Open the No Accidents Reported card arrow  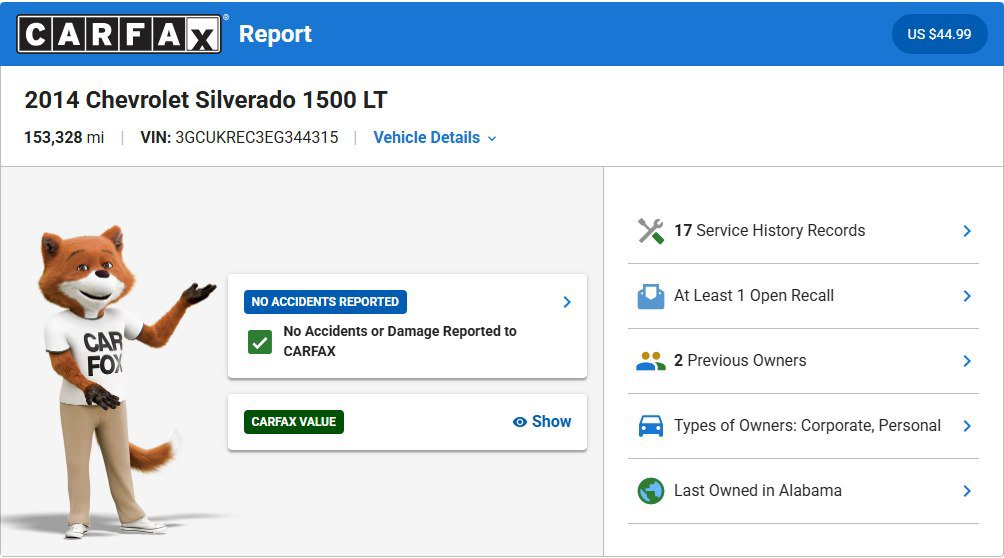[x=567, y=302]
